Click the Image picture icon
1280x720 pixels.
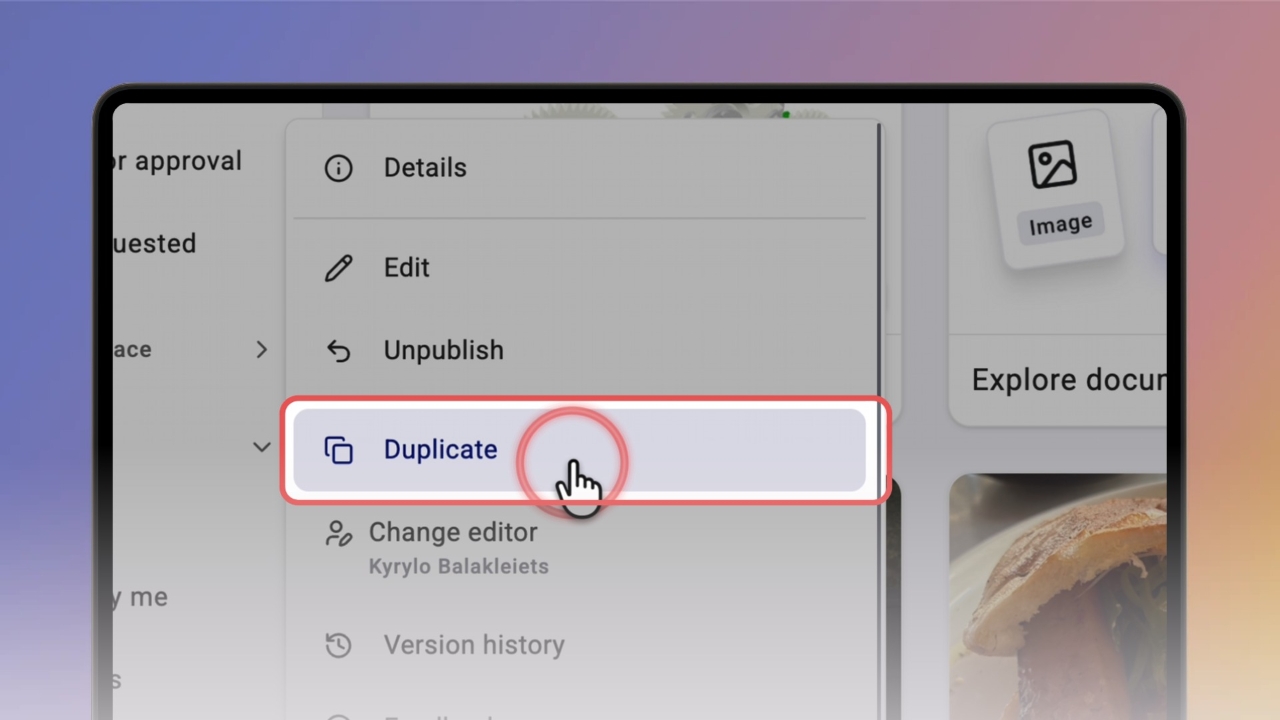1052,164
